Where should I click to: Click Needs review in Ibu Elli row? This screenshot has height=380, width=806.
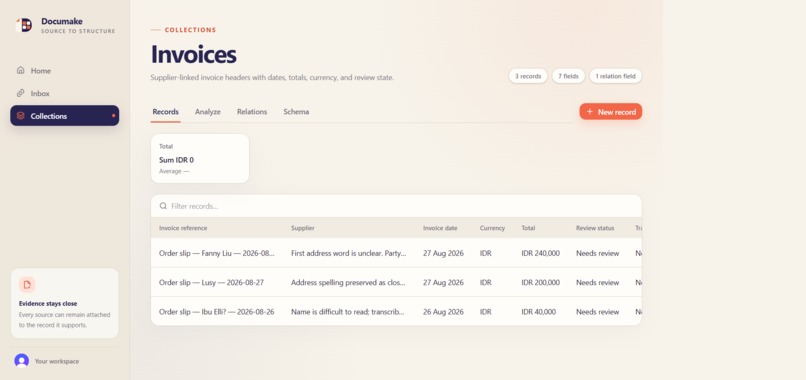[x=597, y=312]
